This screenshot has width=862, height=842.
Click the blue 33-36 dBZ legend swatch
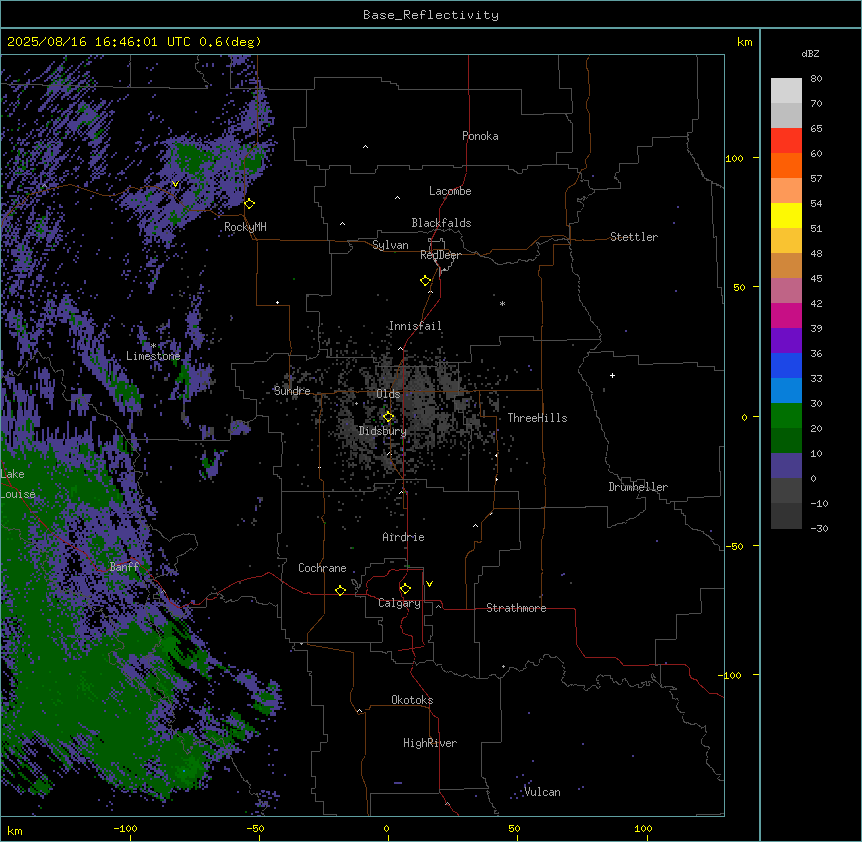pos(786,365)
